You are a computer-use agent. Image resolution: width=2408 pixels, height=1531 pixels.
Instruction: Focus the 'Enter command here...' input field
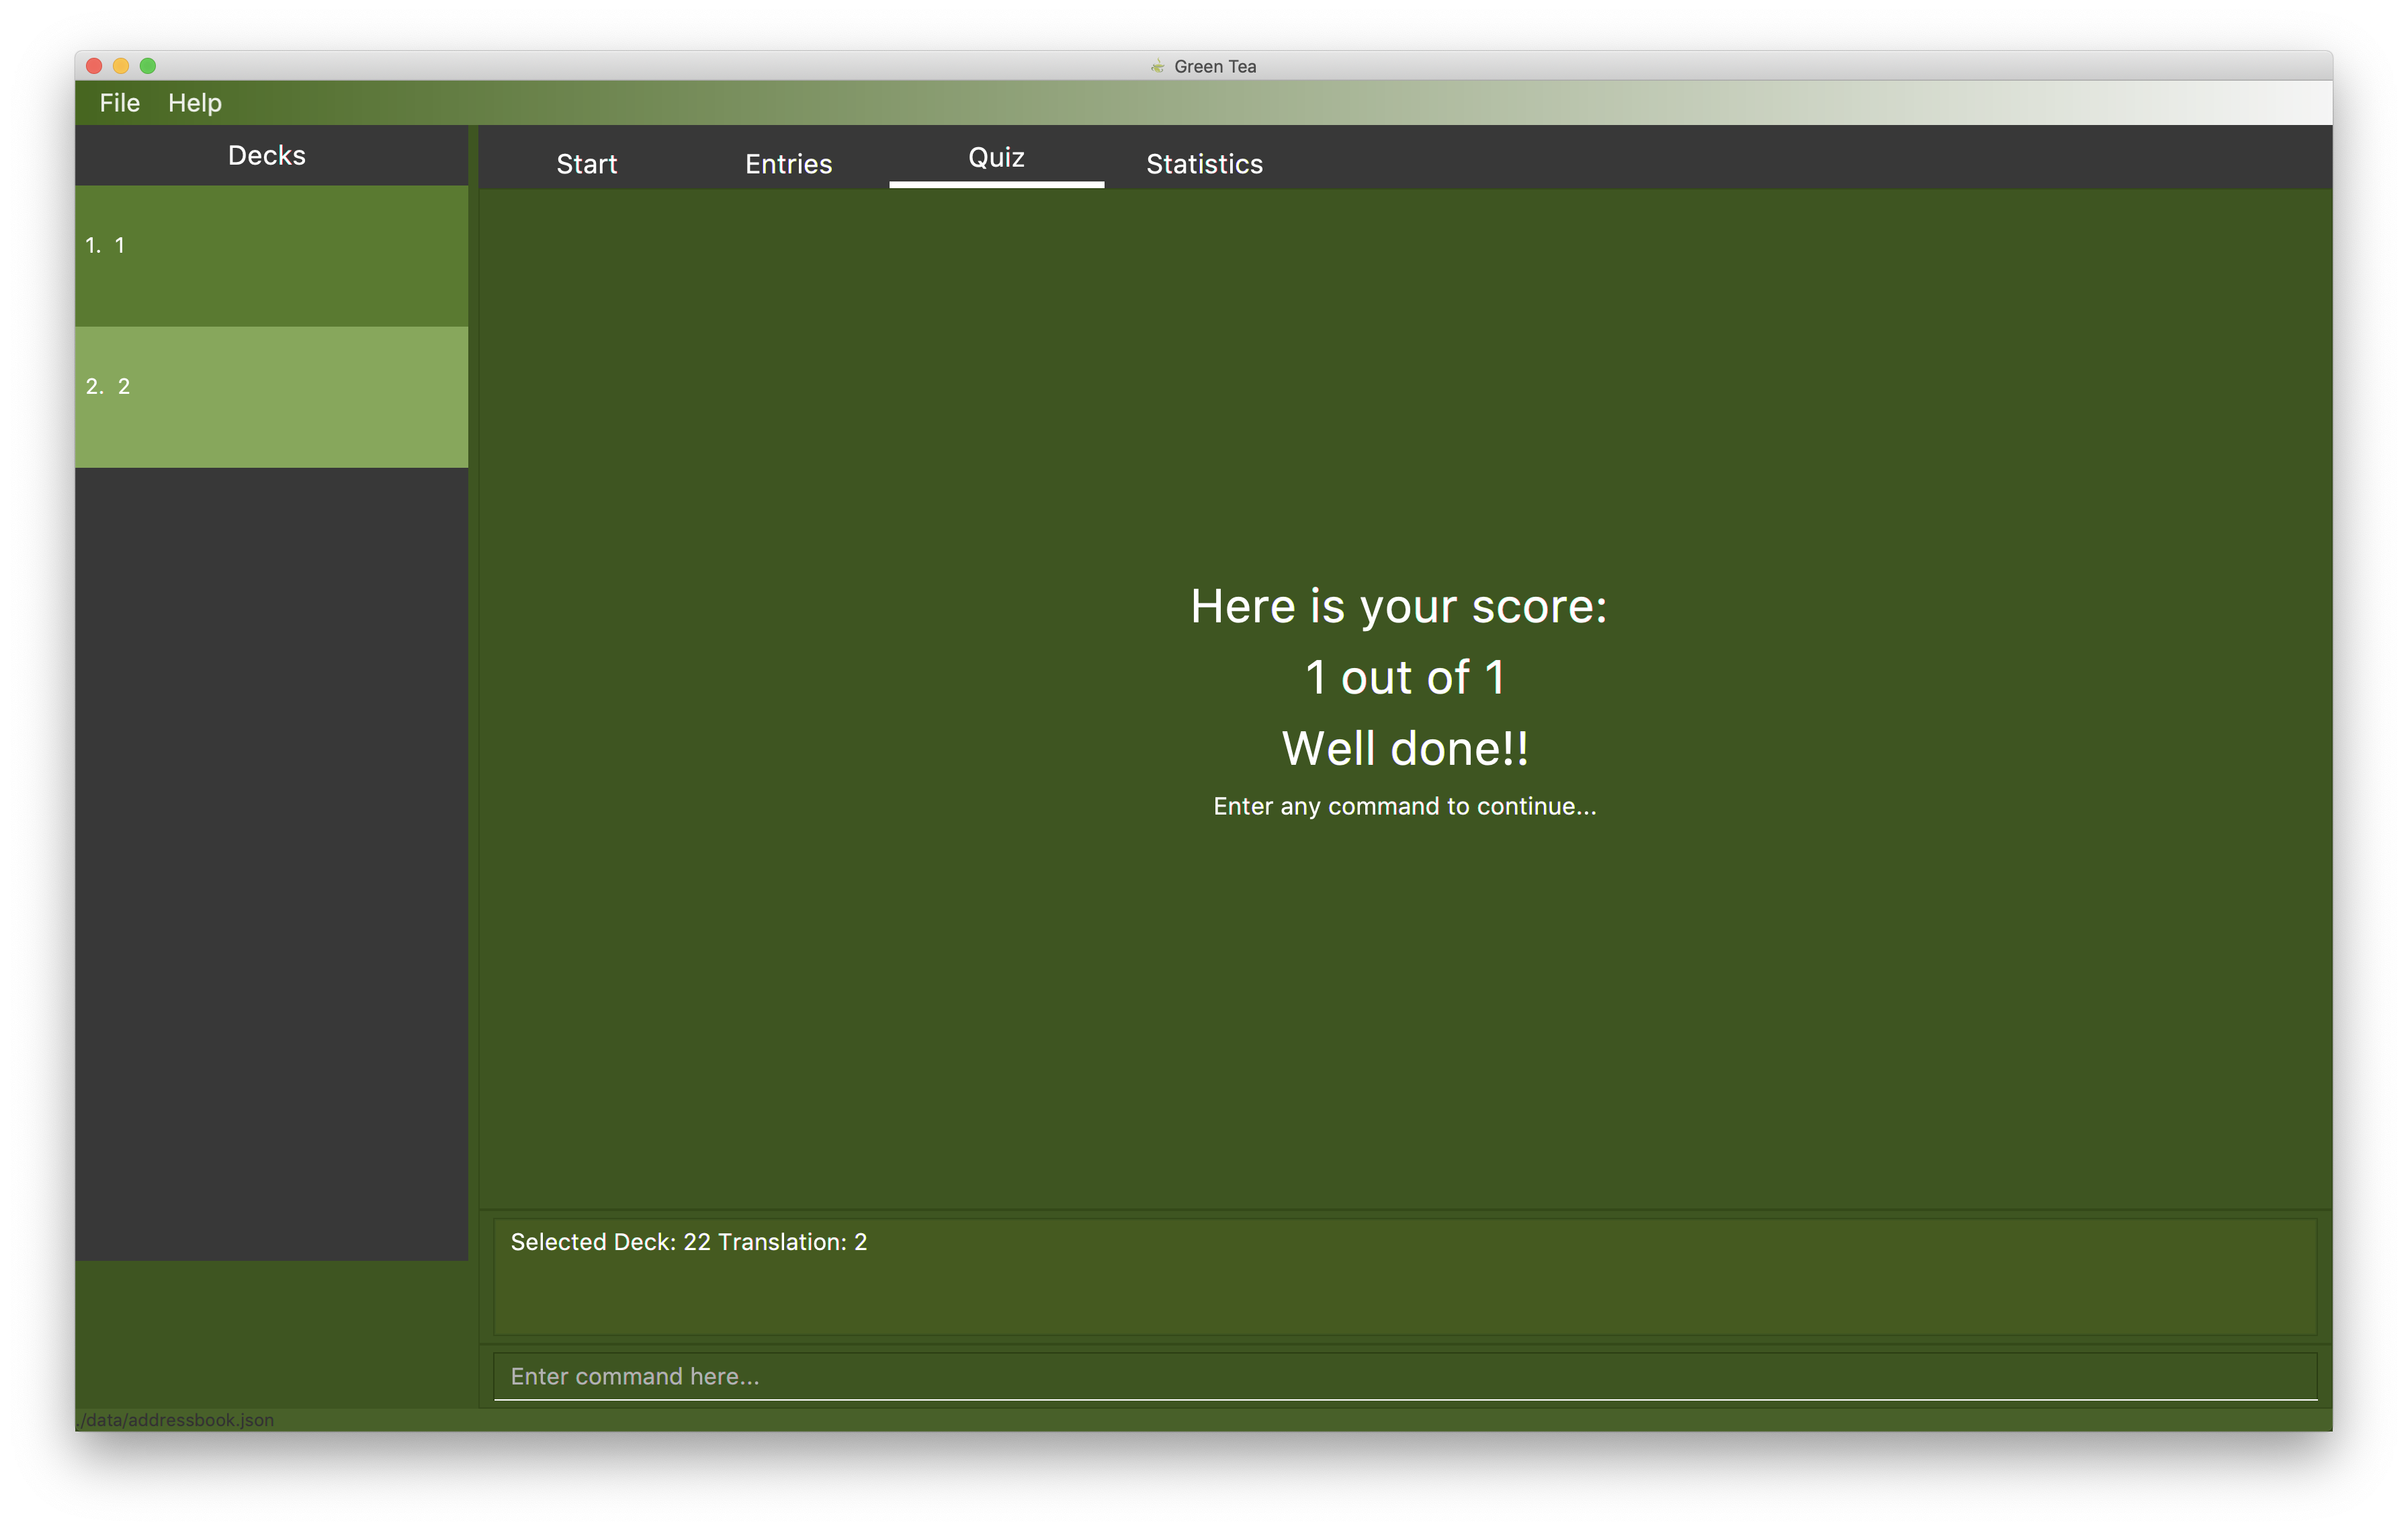(x=1404, y=1376)
